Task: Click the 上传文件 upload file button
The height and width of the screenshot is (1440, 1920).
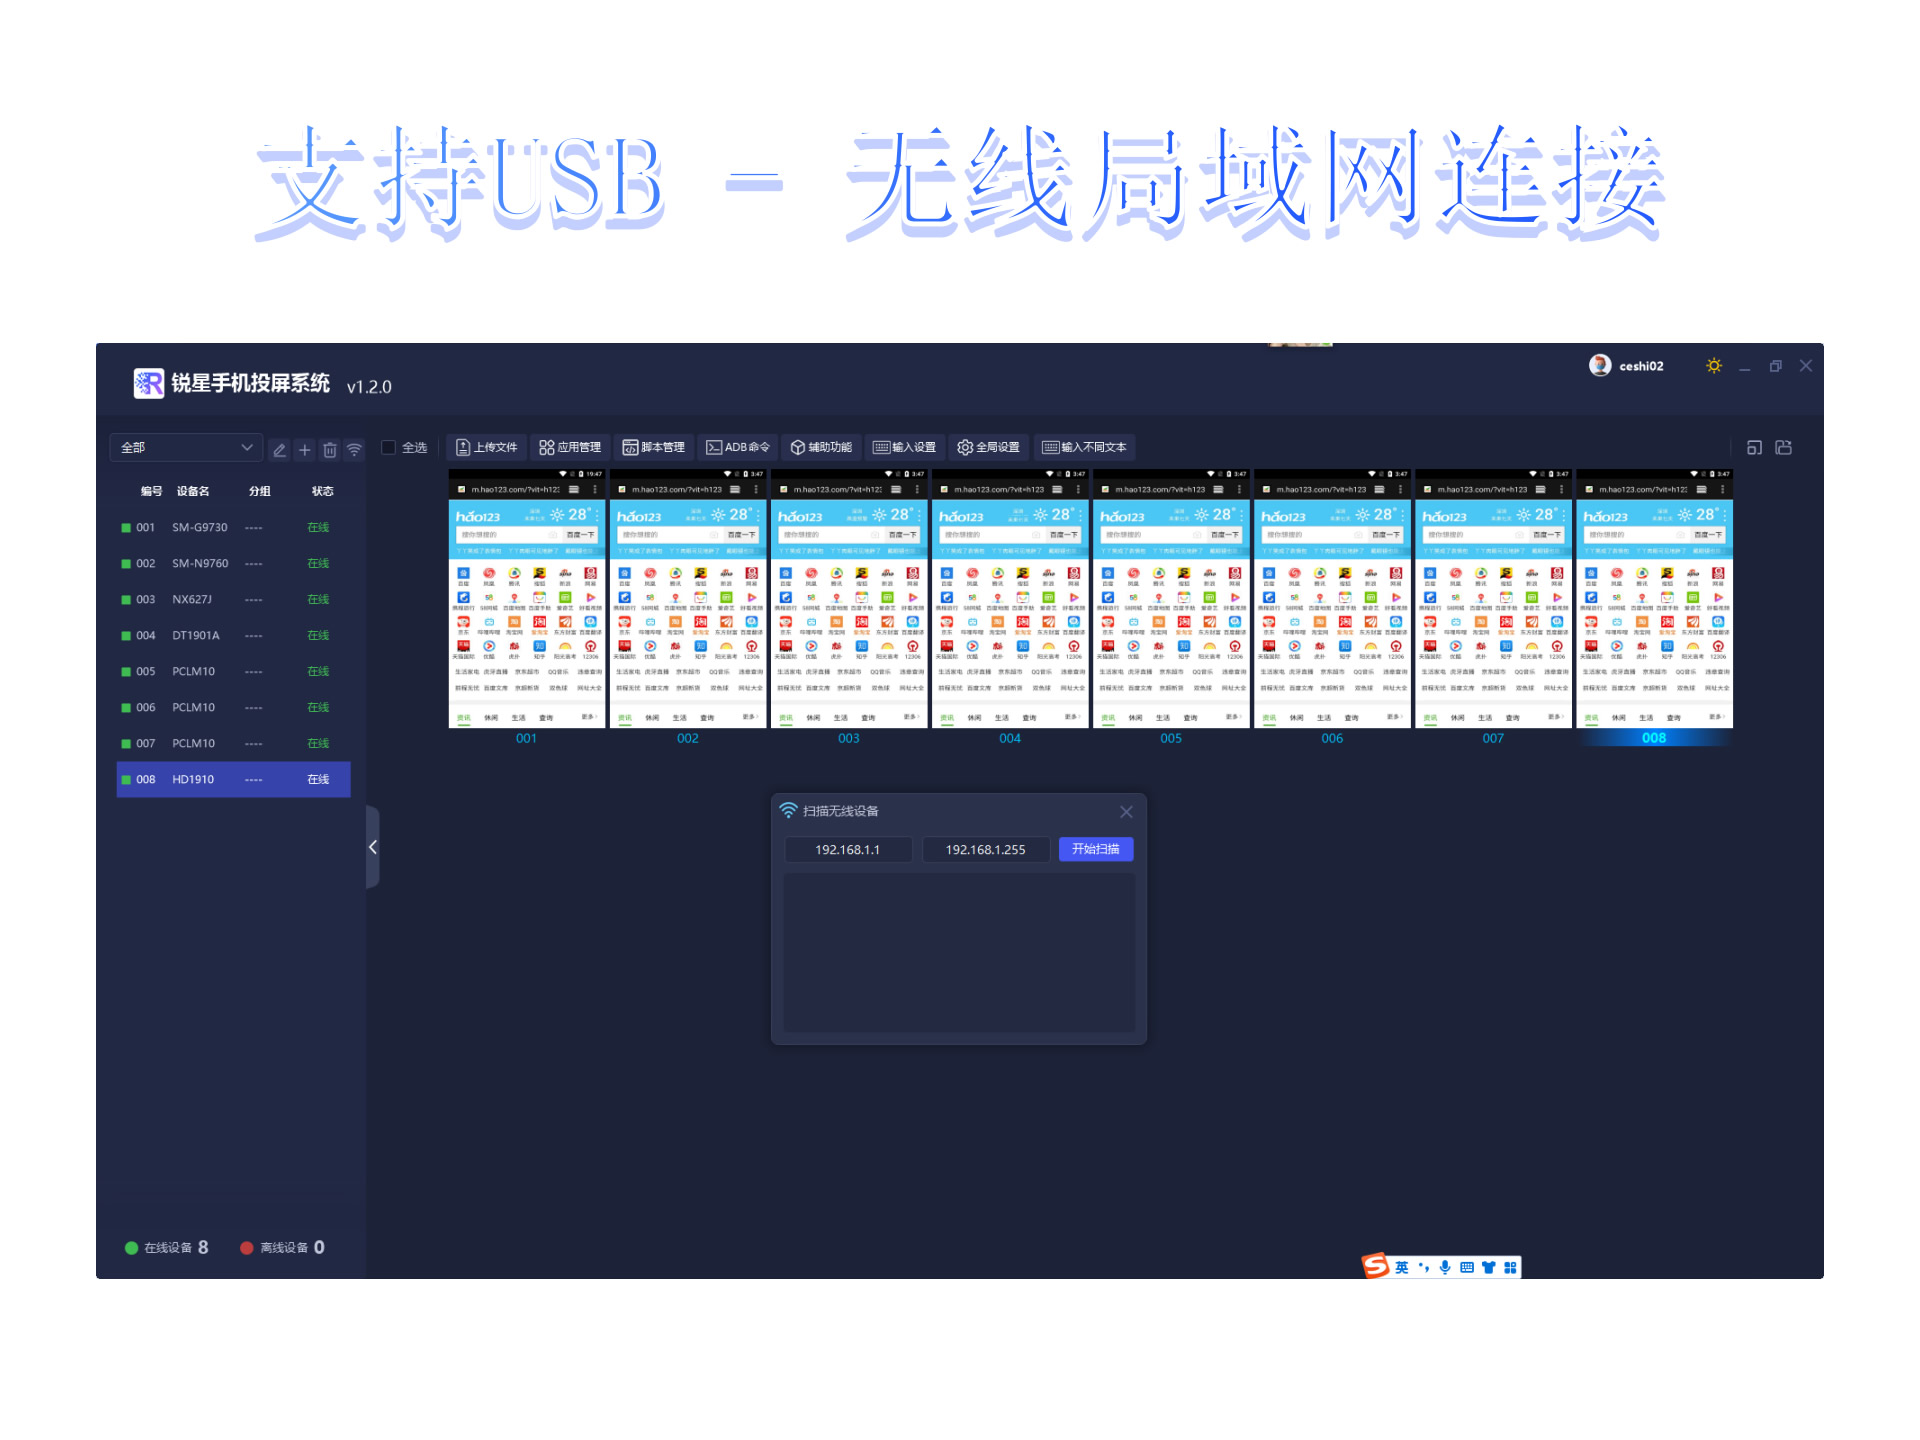Action: coord(487,447)
